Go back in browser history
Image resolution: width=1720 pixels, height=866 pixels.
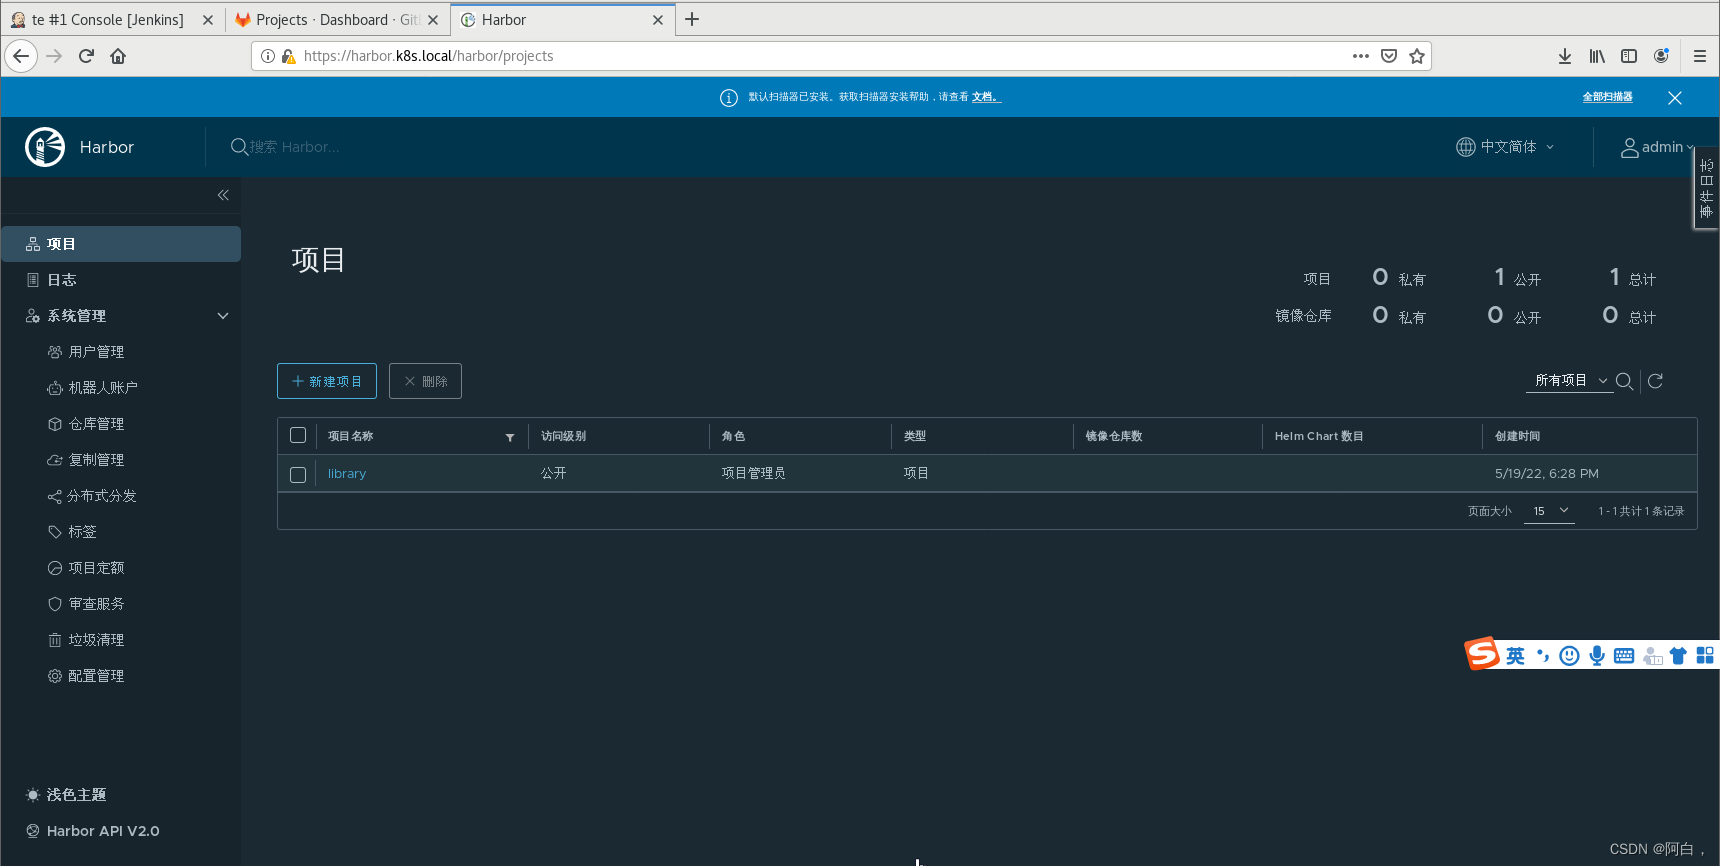point(21,56)
